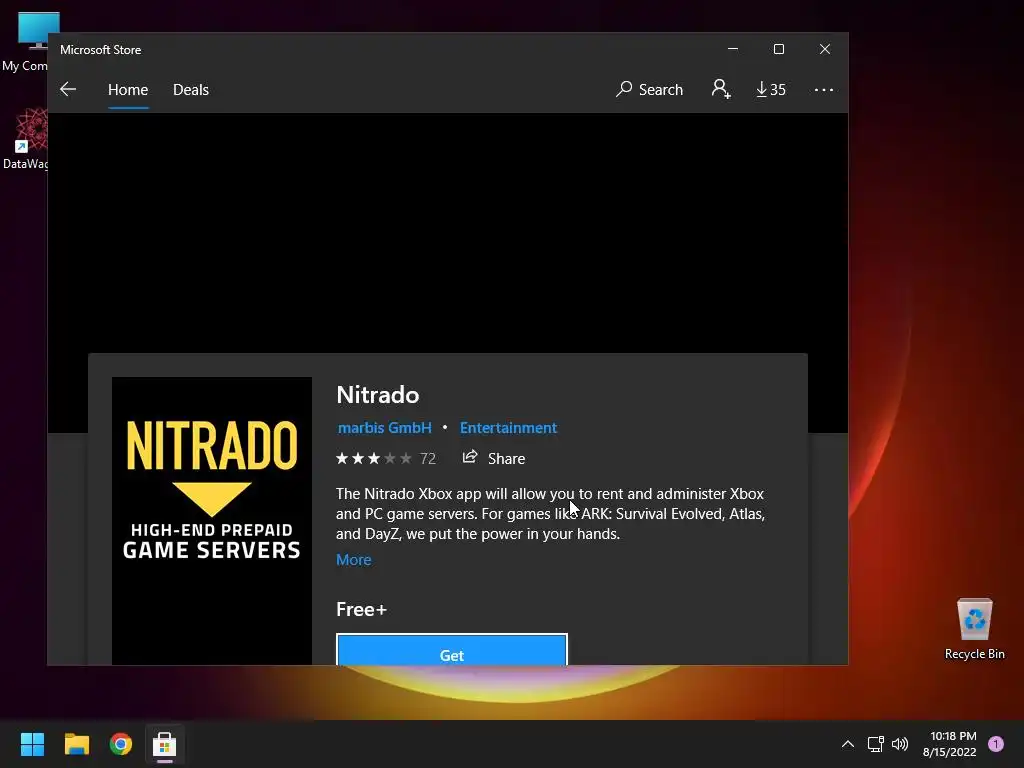Switch to the Deals tab
The height and width of the screenshot is (768, 1024).
[x=191, y=89]
